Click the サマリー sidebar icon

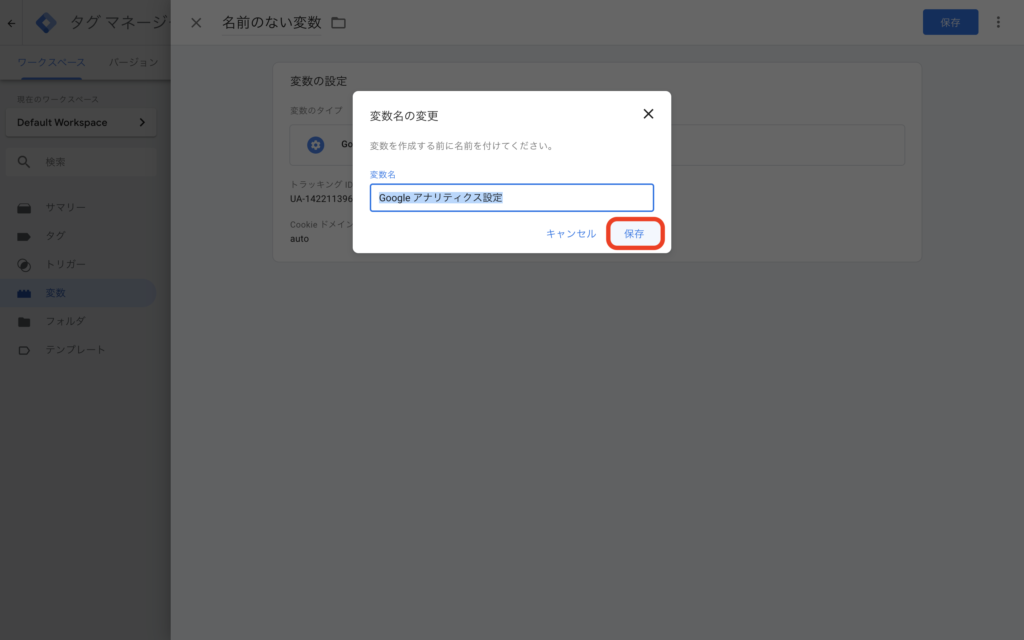coord(24,208)
